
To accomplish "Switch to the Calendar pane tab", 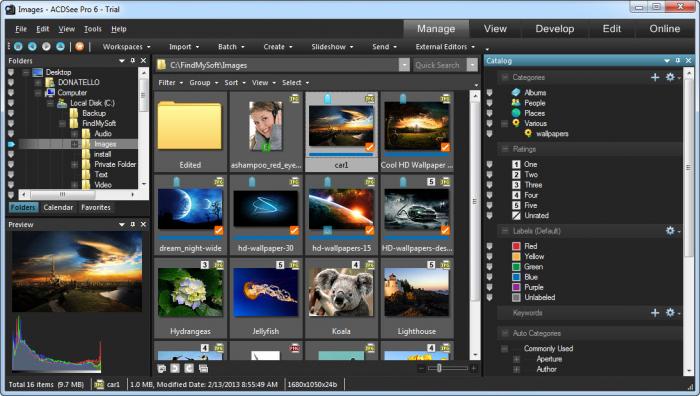I will tap(58, 207).
